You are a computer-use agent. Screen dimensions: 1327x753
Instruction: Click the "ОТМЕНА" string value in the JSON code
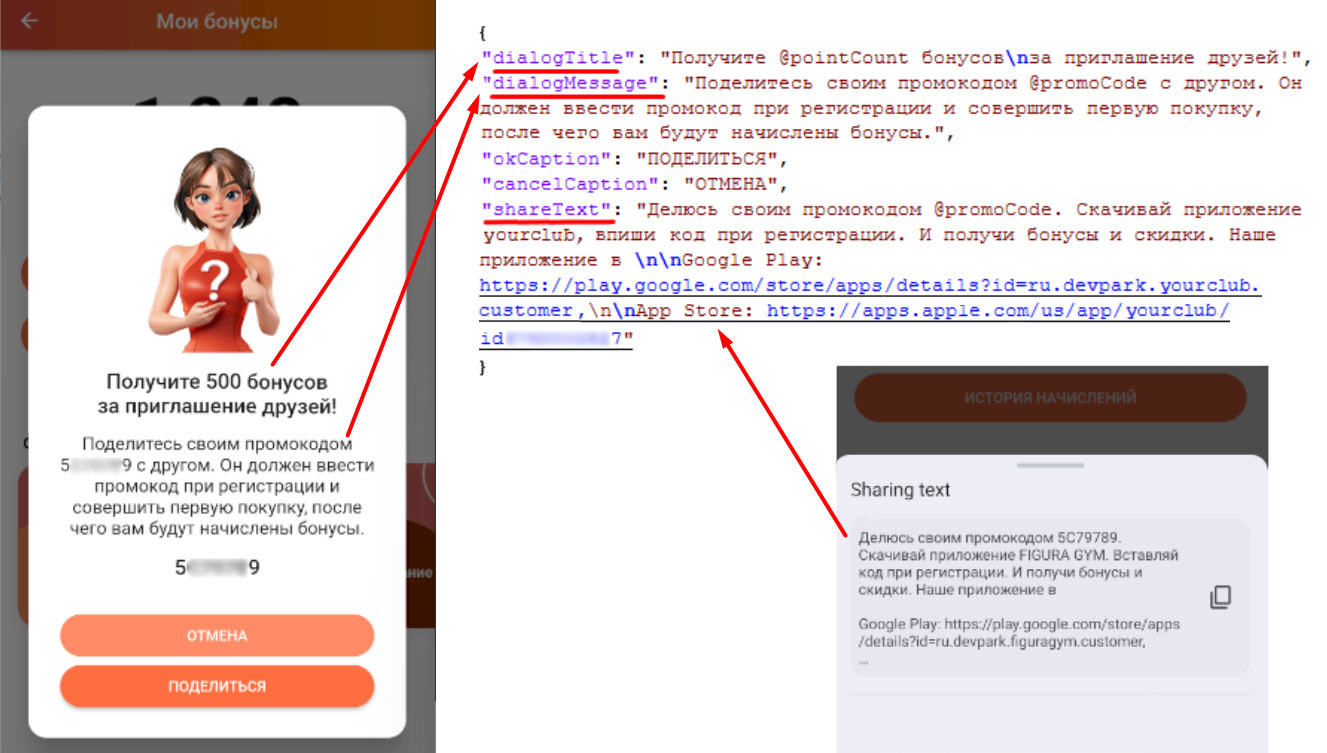tap(730, 184)
